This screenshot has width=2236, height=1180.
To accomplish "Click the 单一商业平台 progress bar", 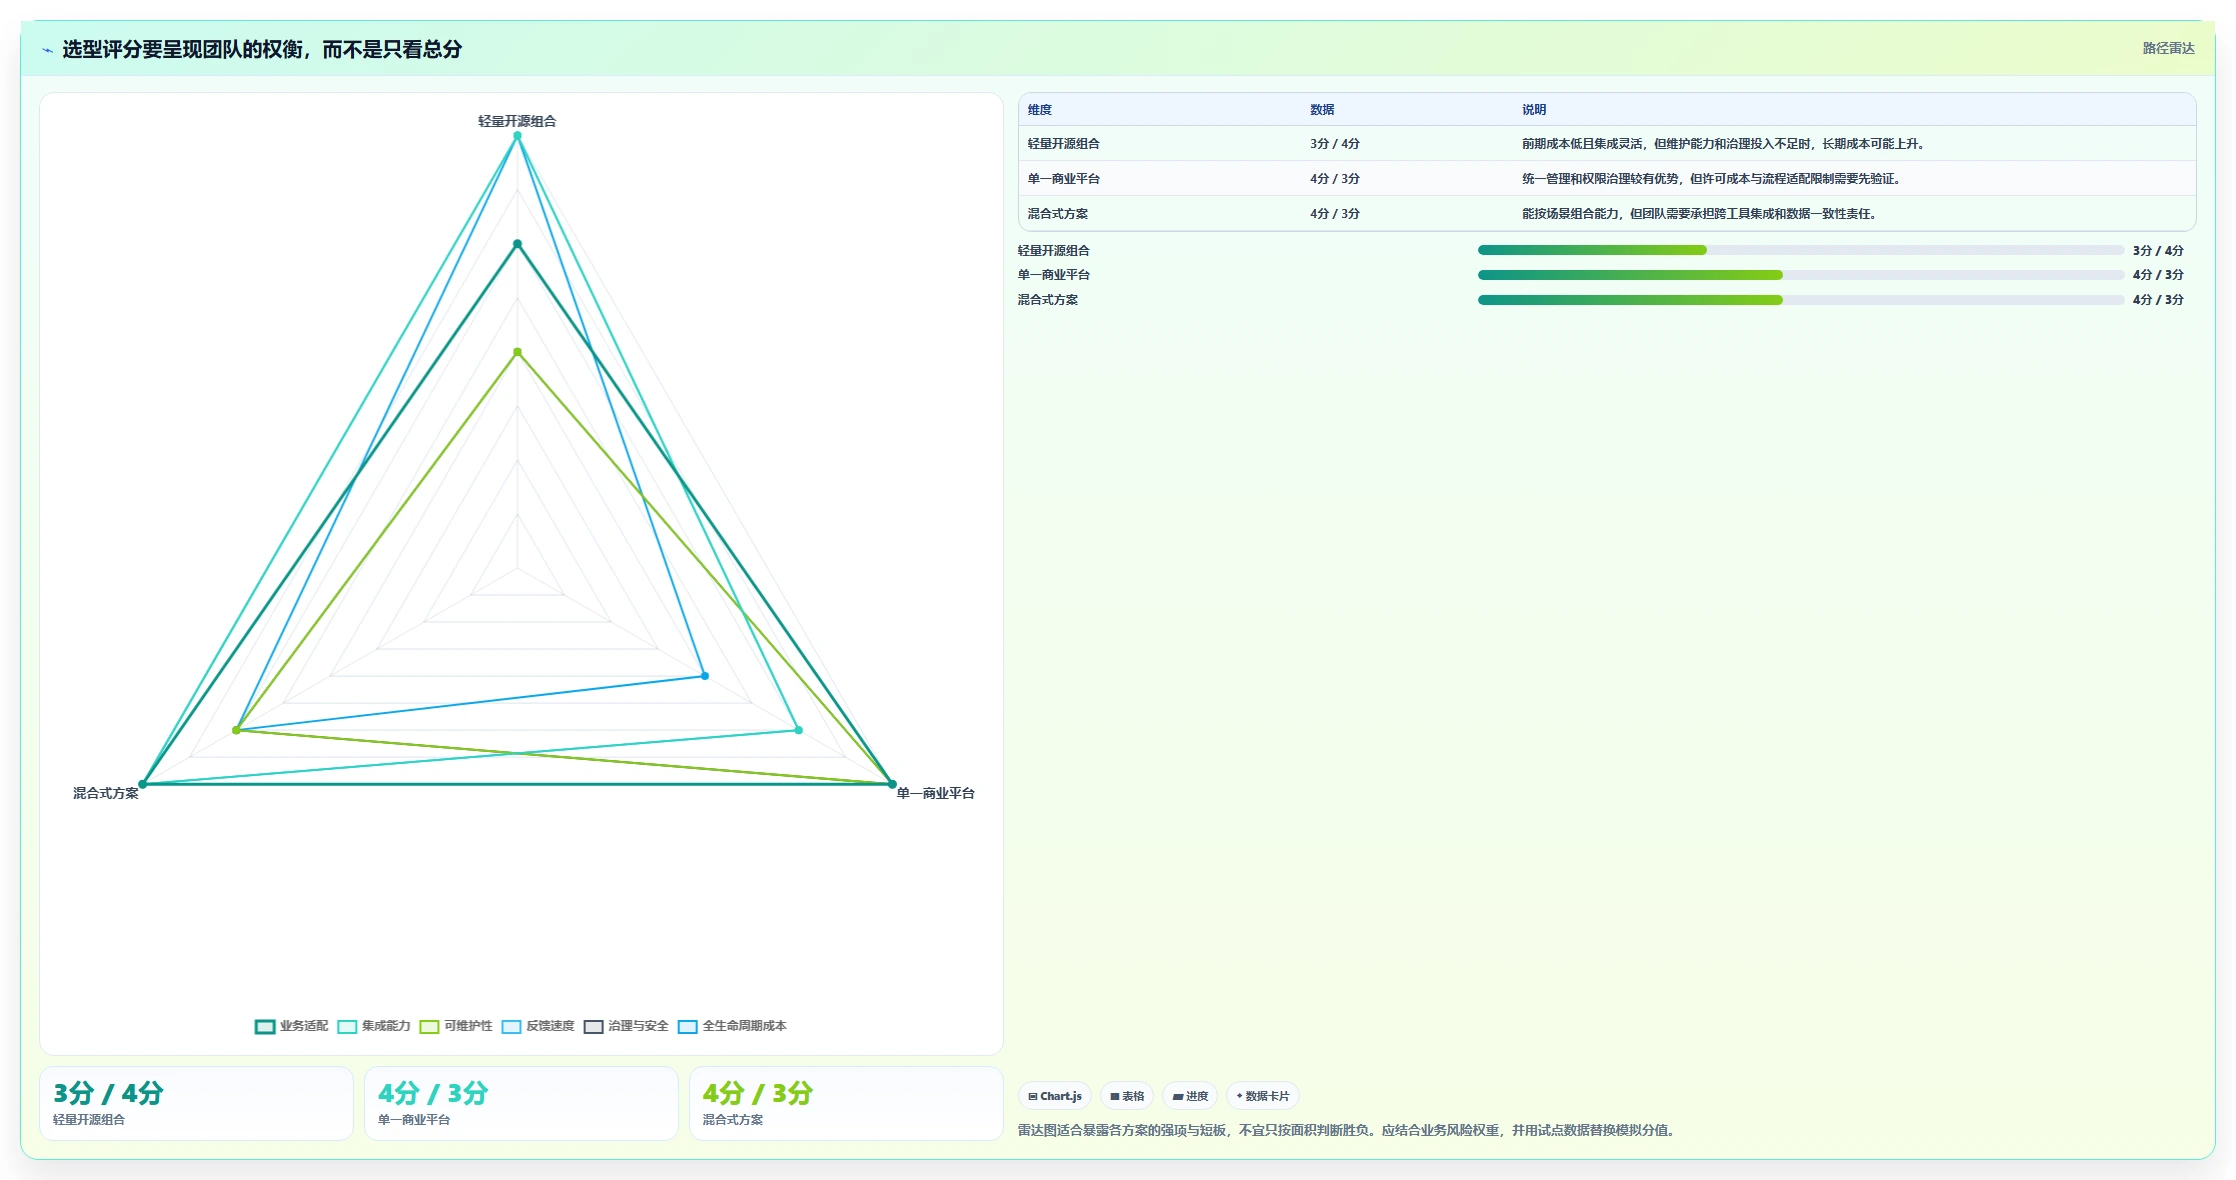I will [1801, 275].
